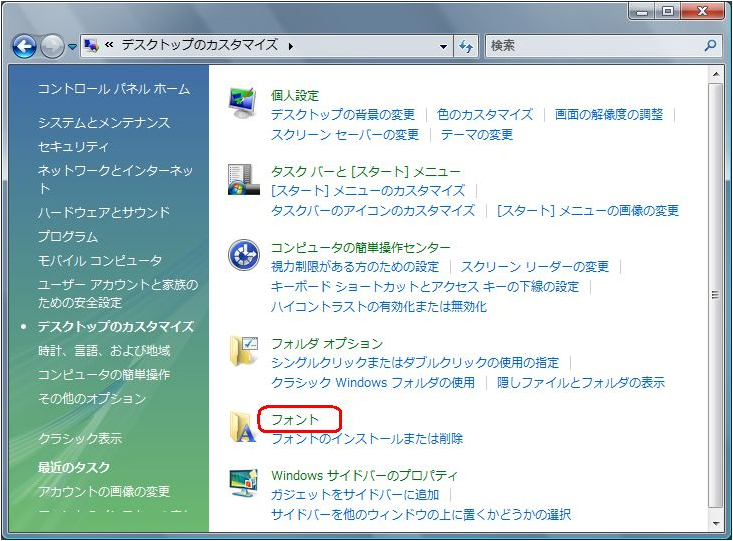This screenshot has height=541, width=733.
Task: Open sidebar always-on-top choice link
Action: [x=421, y=514]
